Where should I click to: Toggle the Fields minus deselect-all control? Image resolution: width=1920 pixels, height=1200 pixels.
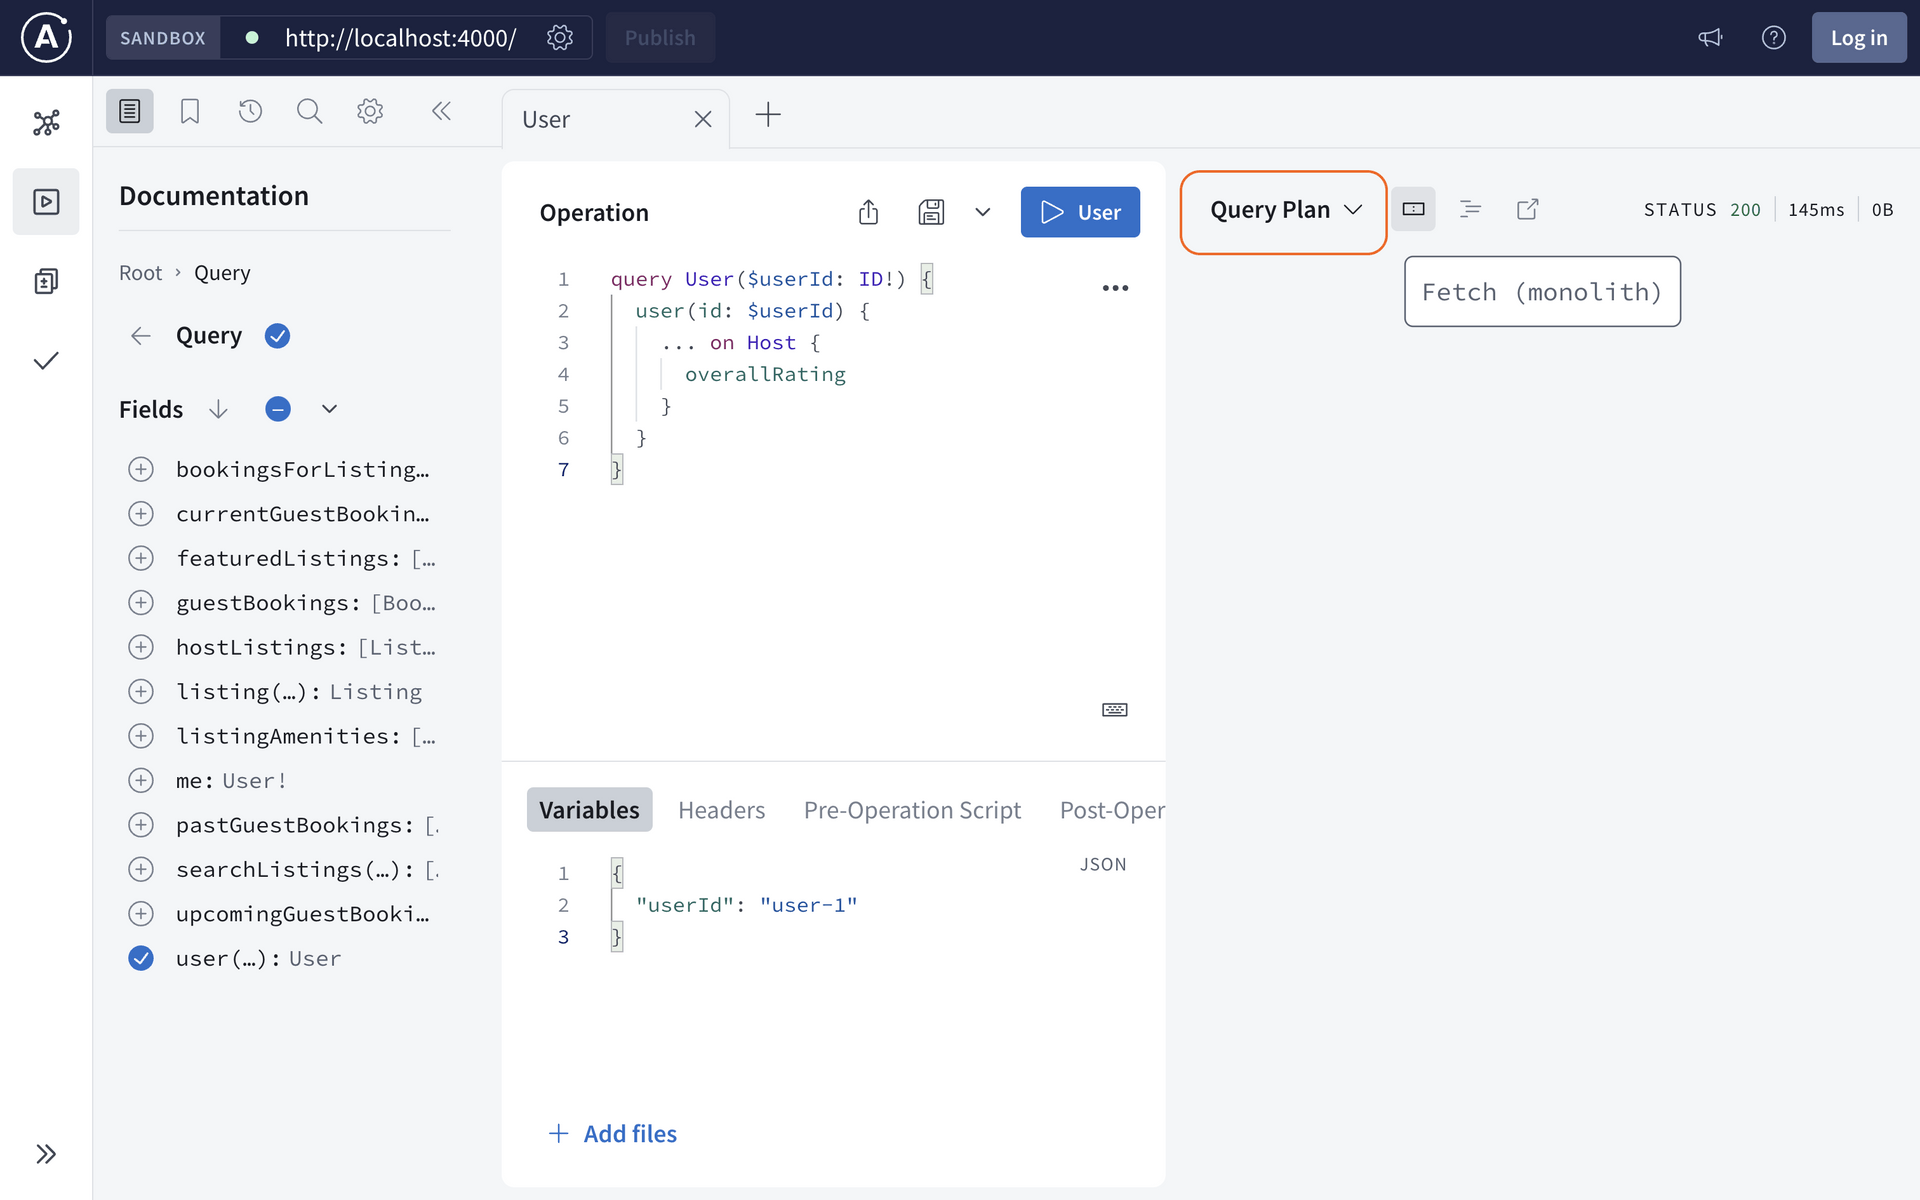pyautogui.click(x=277, y=409)
